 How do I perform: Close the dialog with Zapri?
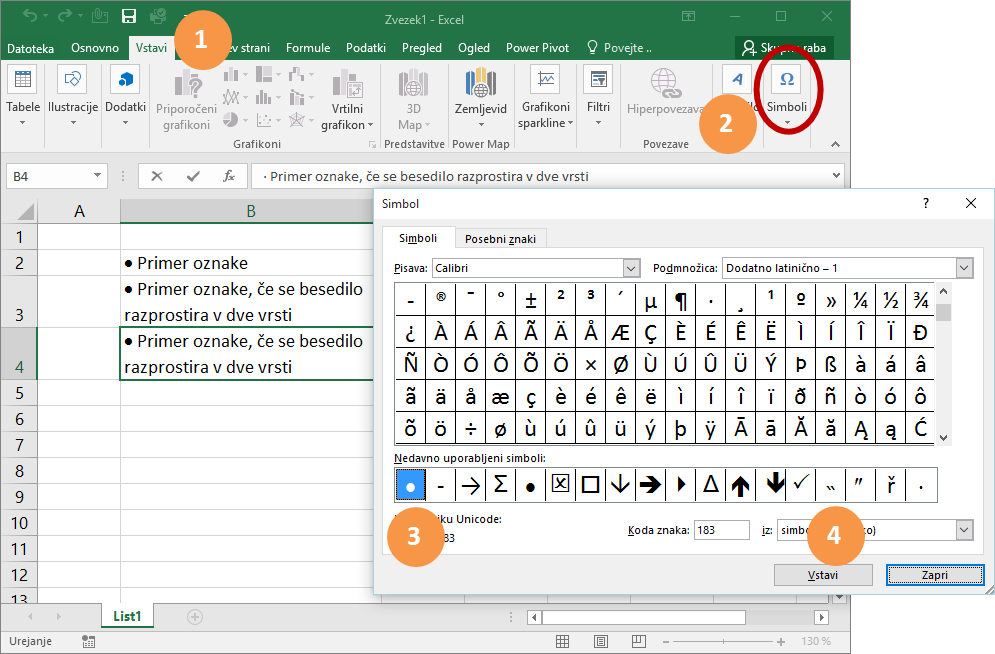934,574
